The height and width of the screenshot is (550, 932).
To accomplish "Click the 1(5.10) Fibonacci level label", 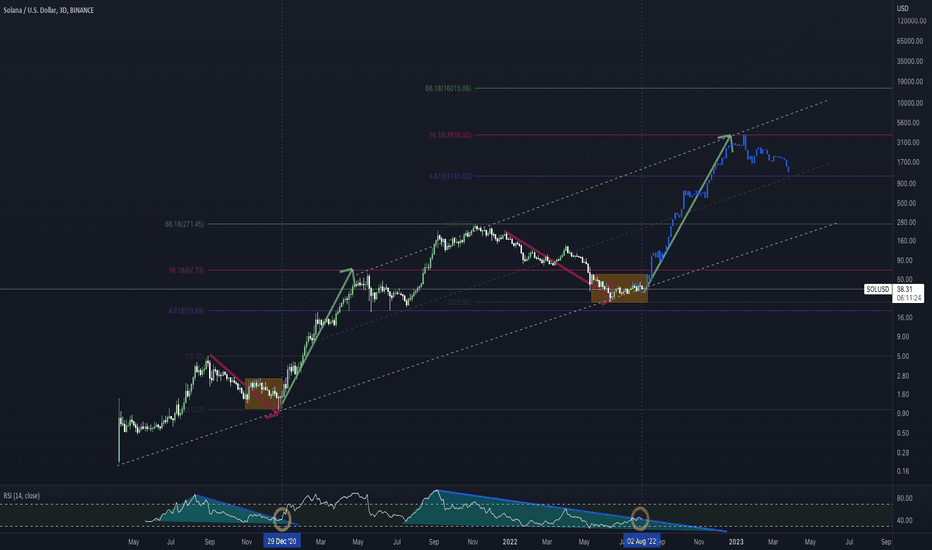I will point(194,356).
